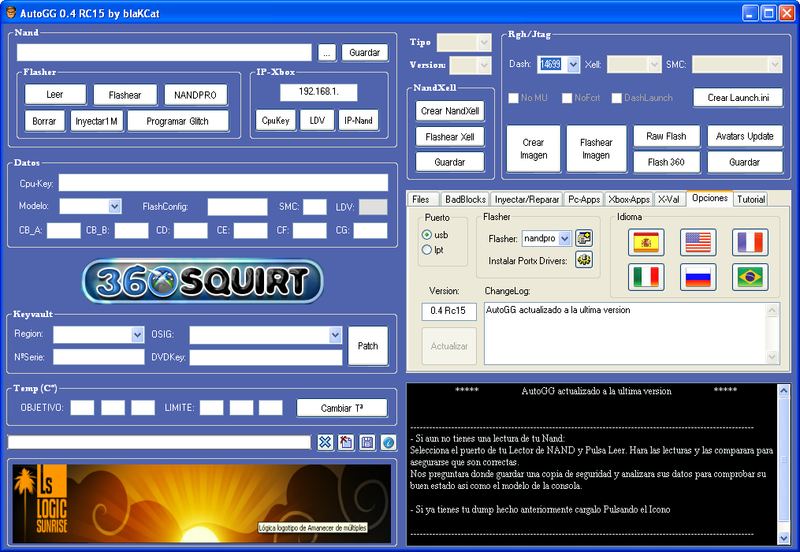
Task: Click the Flashear Xell button
Action: 450,137
